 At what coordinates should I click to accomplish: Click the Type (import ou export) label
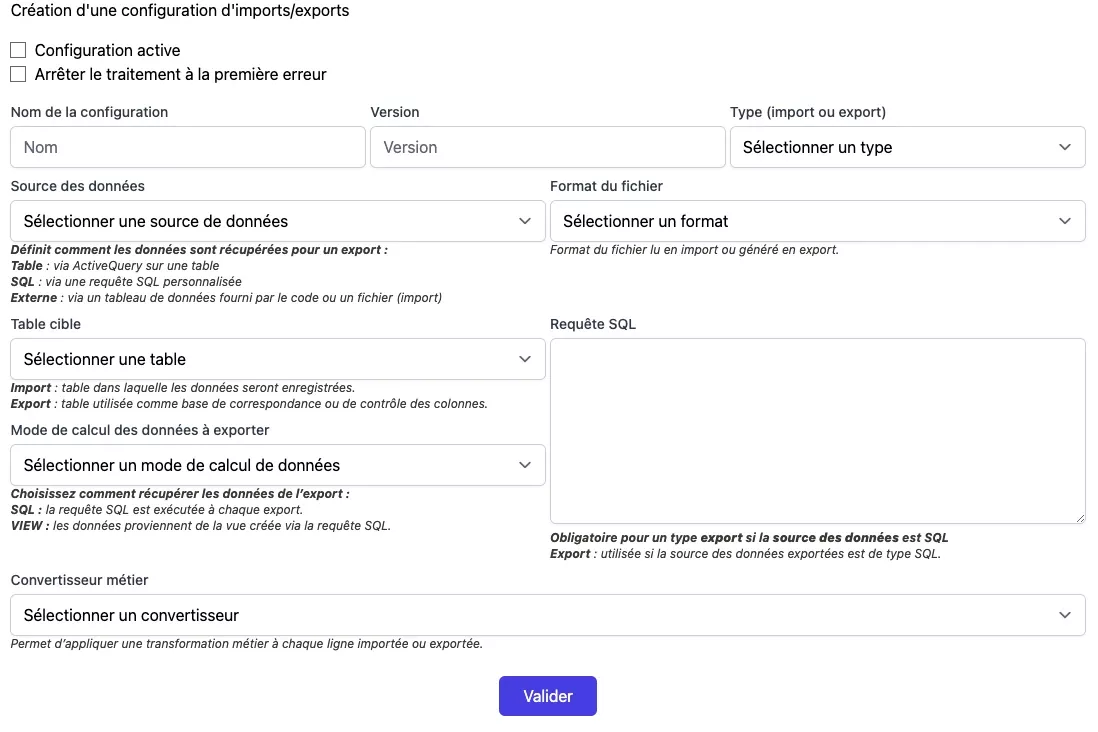tap(808, 112)
